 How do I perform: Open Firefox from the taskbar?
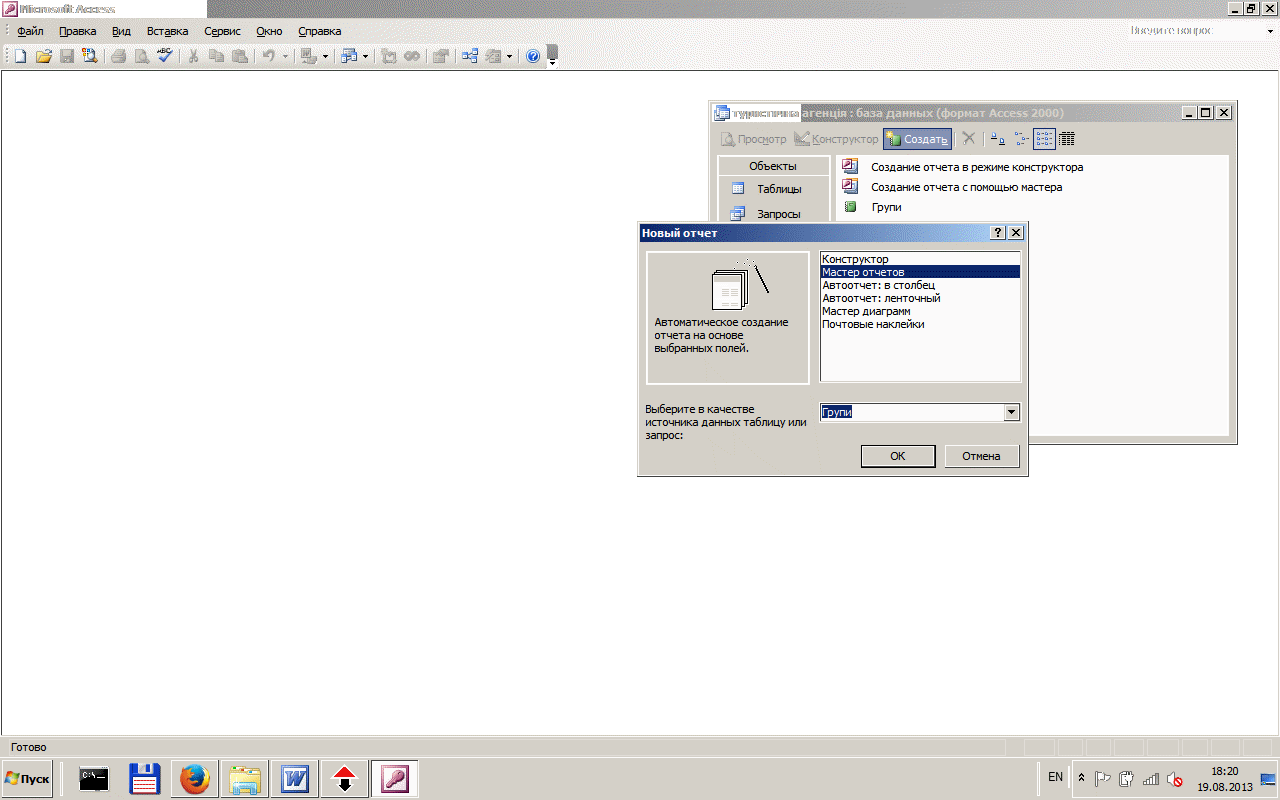[195, 778]
